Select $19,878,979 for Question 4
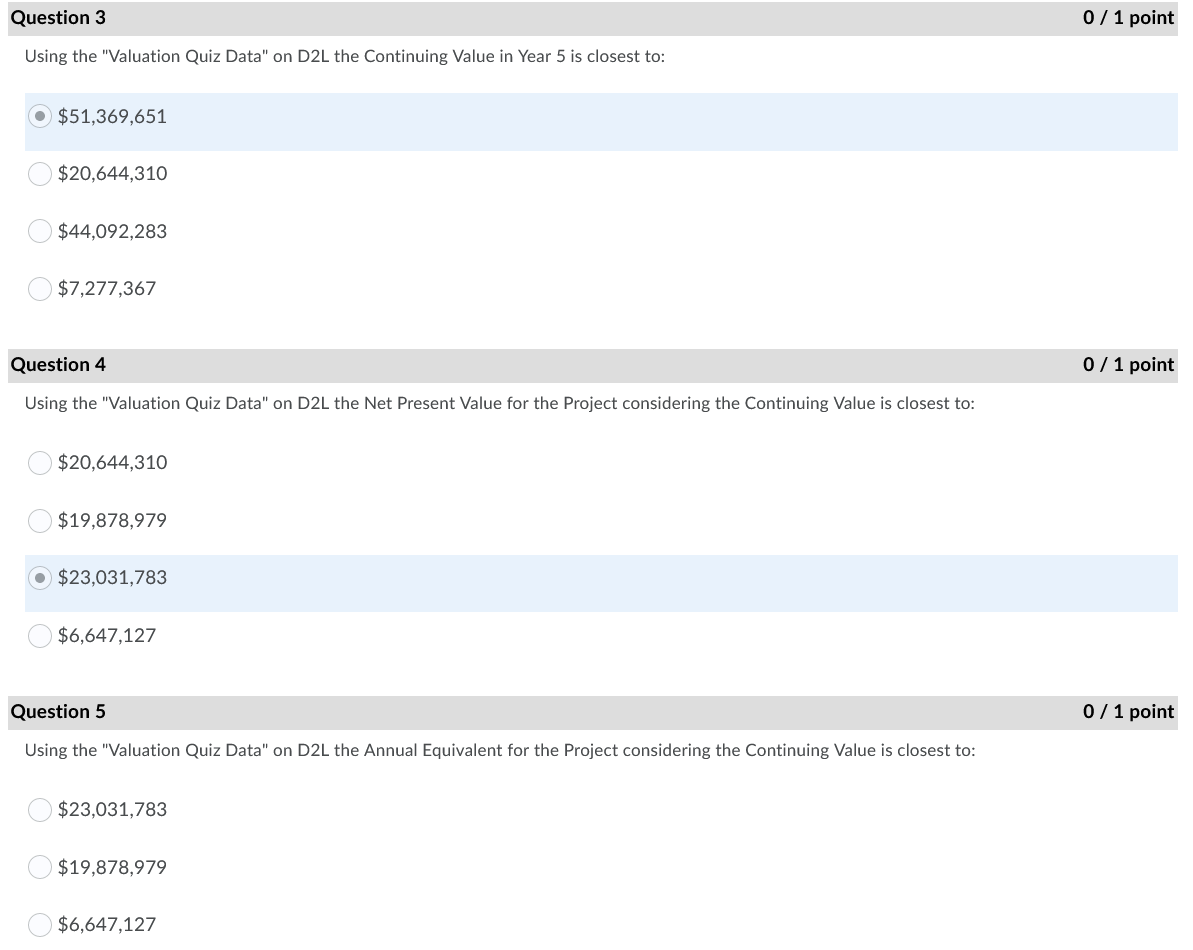Screen dimensions: 1193x950 point(40,520)
